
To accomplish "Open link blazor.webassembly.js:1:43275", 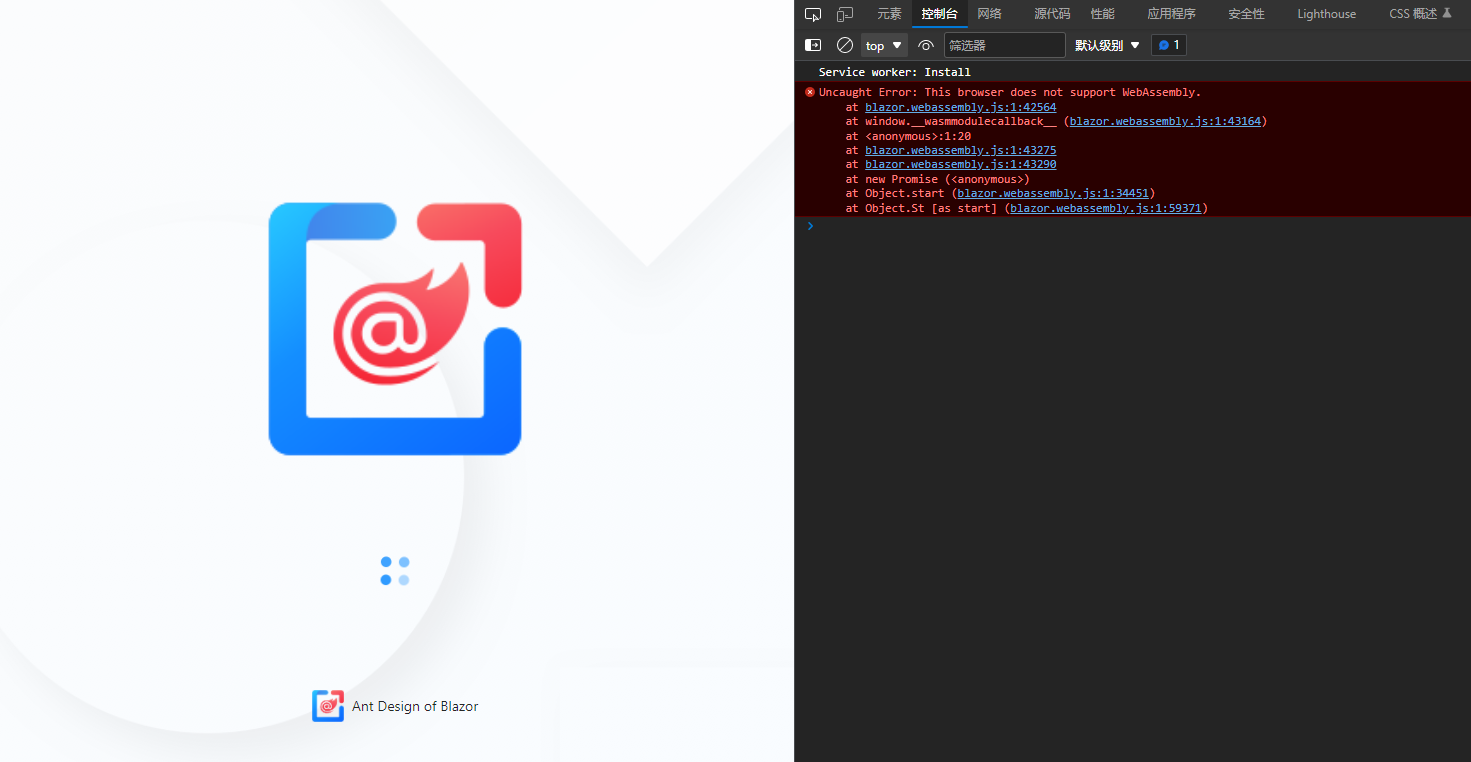I will 960,150.
